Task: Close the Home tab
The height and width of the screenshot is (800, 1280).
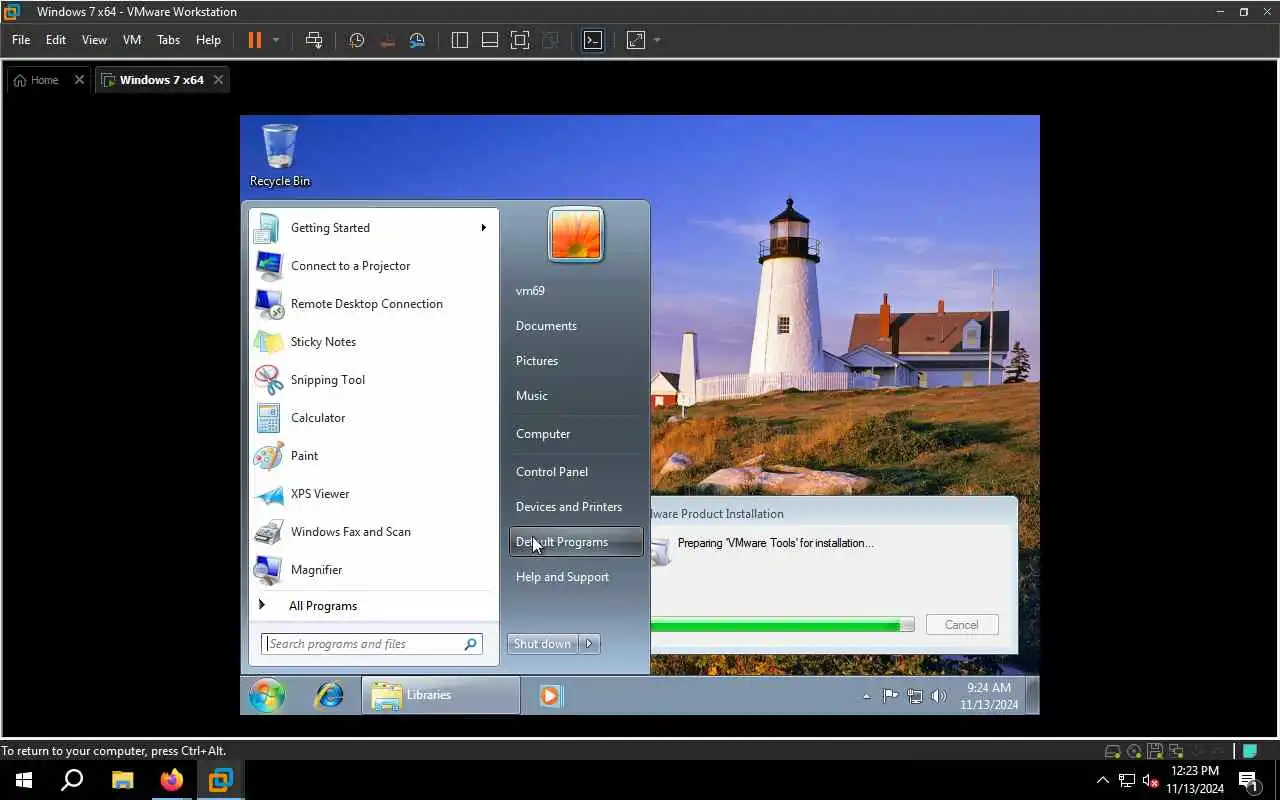Action: point(79,80)
